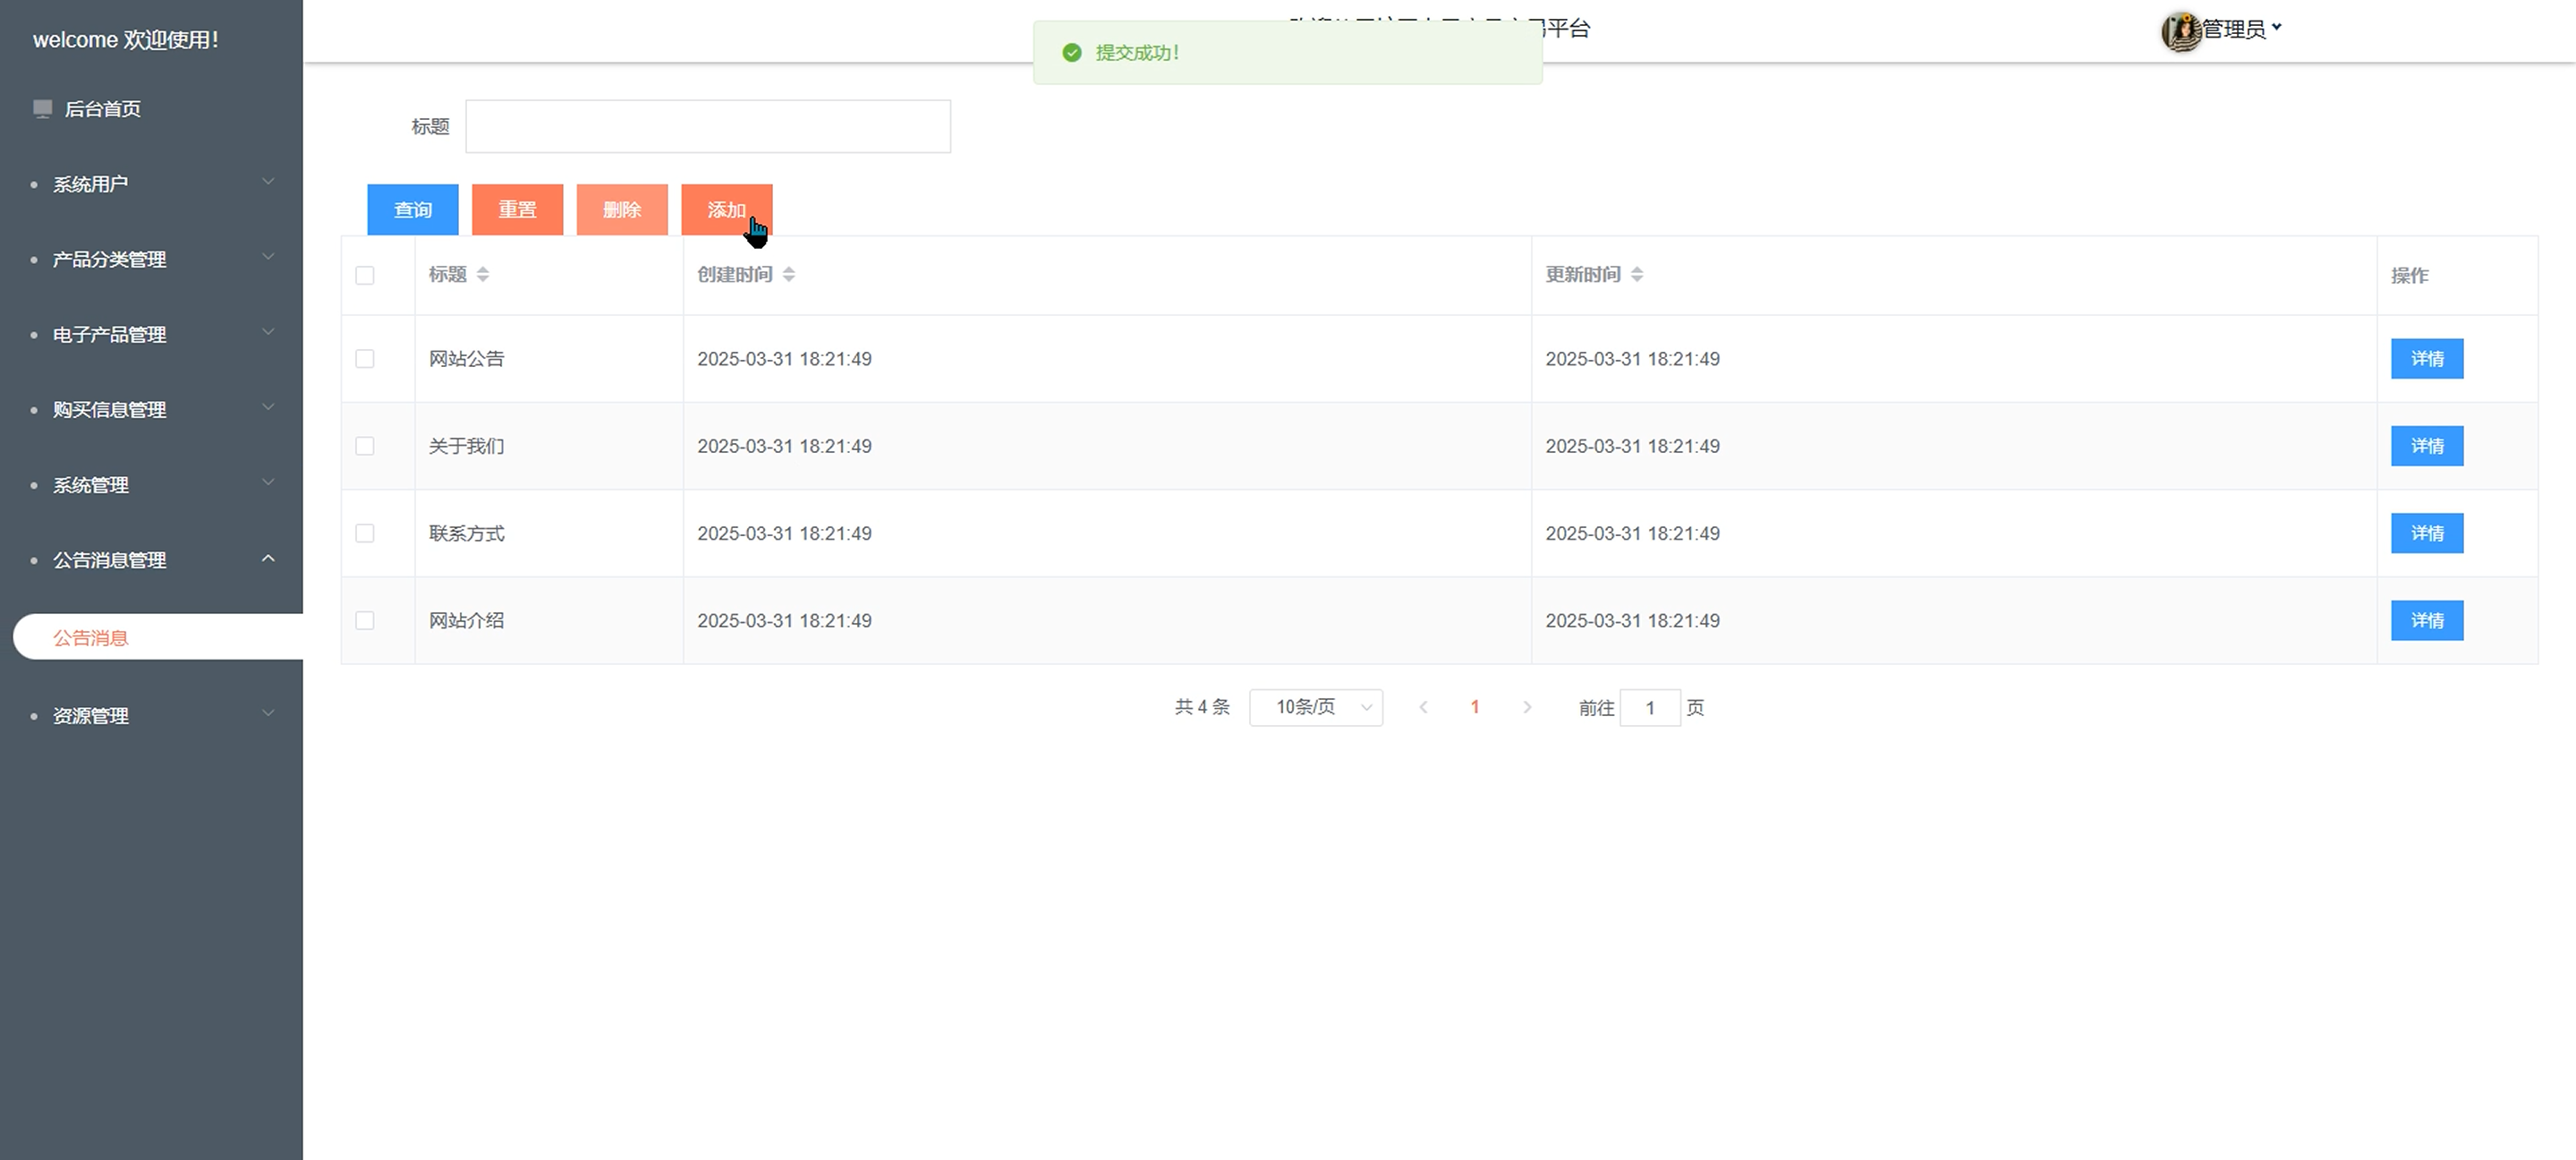Open 详情 for 关于我们 row
The height and width of the screenshot is (1160, 2576).
click(x=2426, y=446)
